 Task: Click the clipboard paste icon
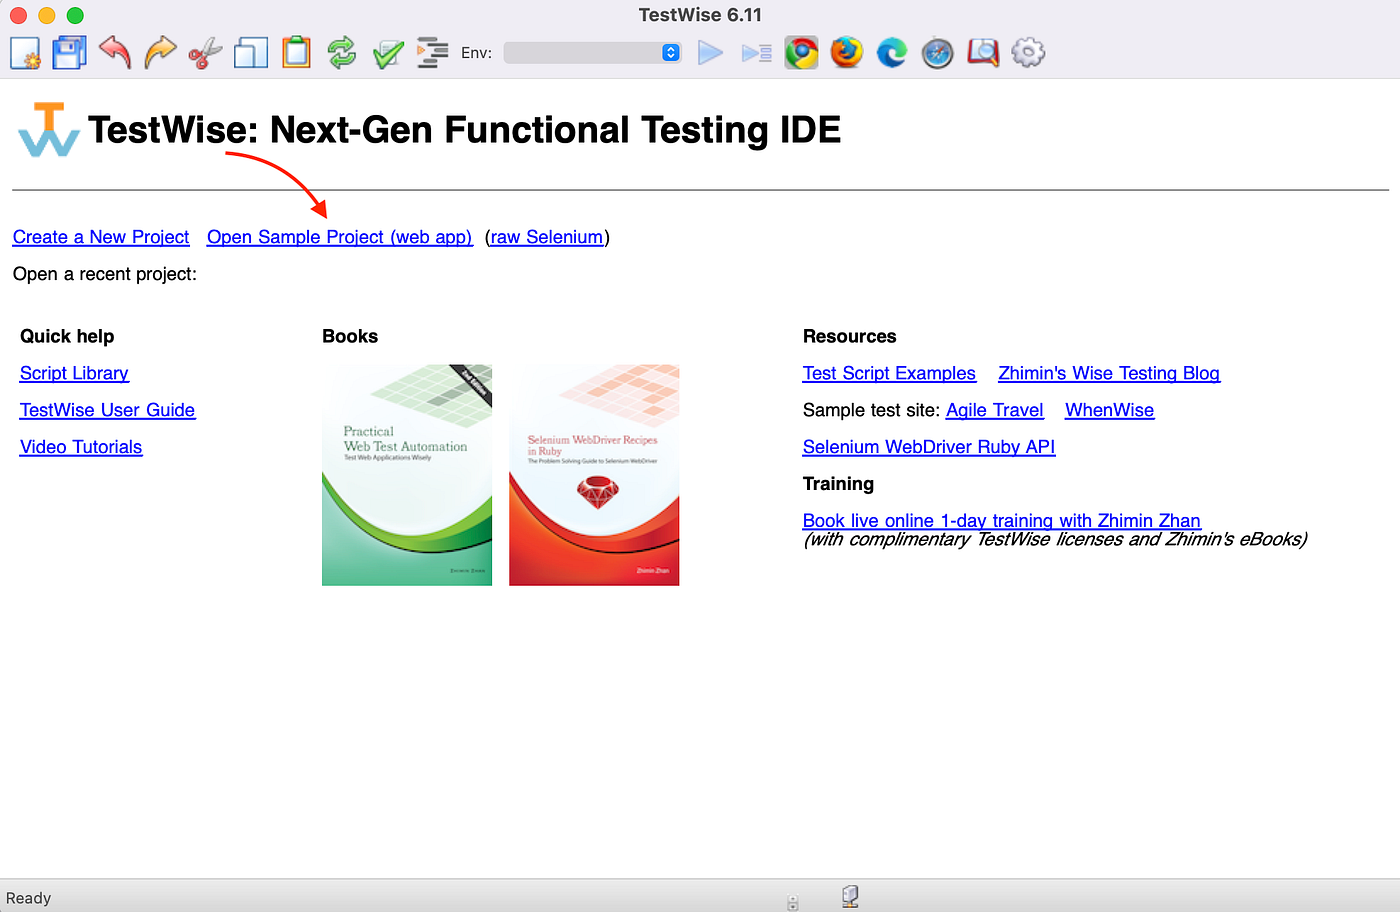296,53
